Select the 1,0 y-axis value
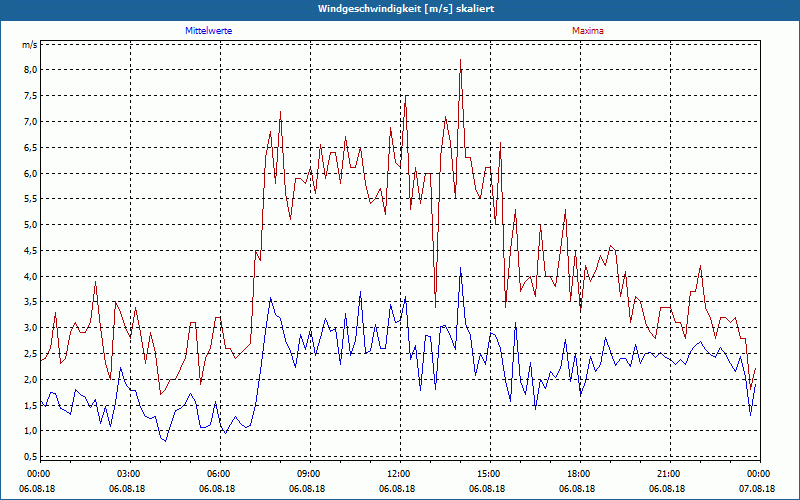This screenshot has height=500, width=800. click(x=32, y=431)
